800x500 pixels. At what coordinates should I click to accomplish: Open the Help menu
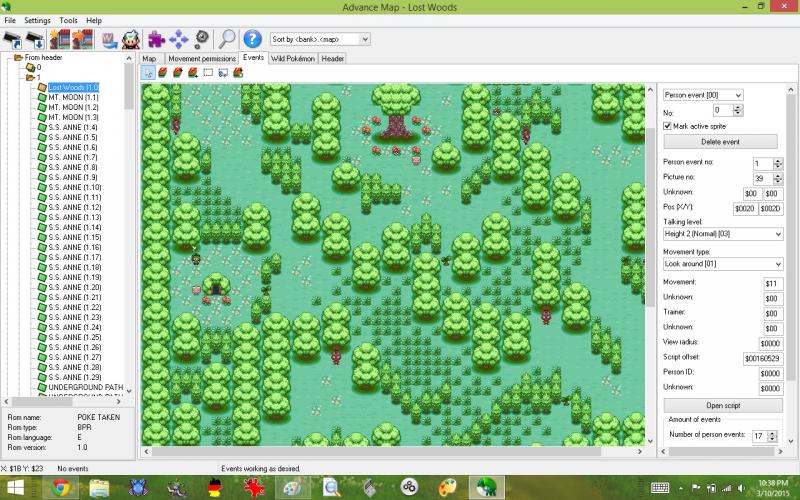94,20
